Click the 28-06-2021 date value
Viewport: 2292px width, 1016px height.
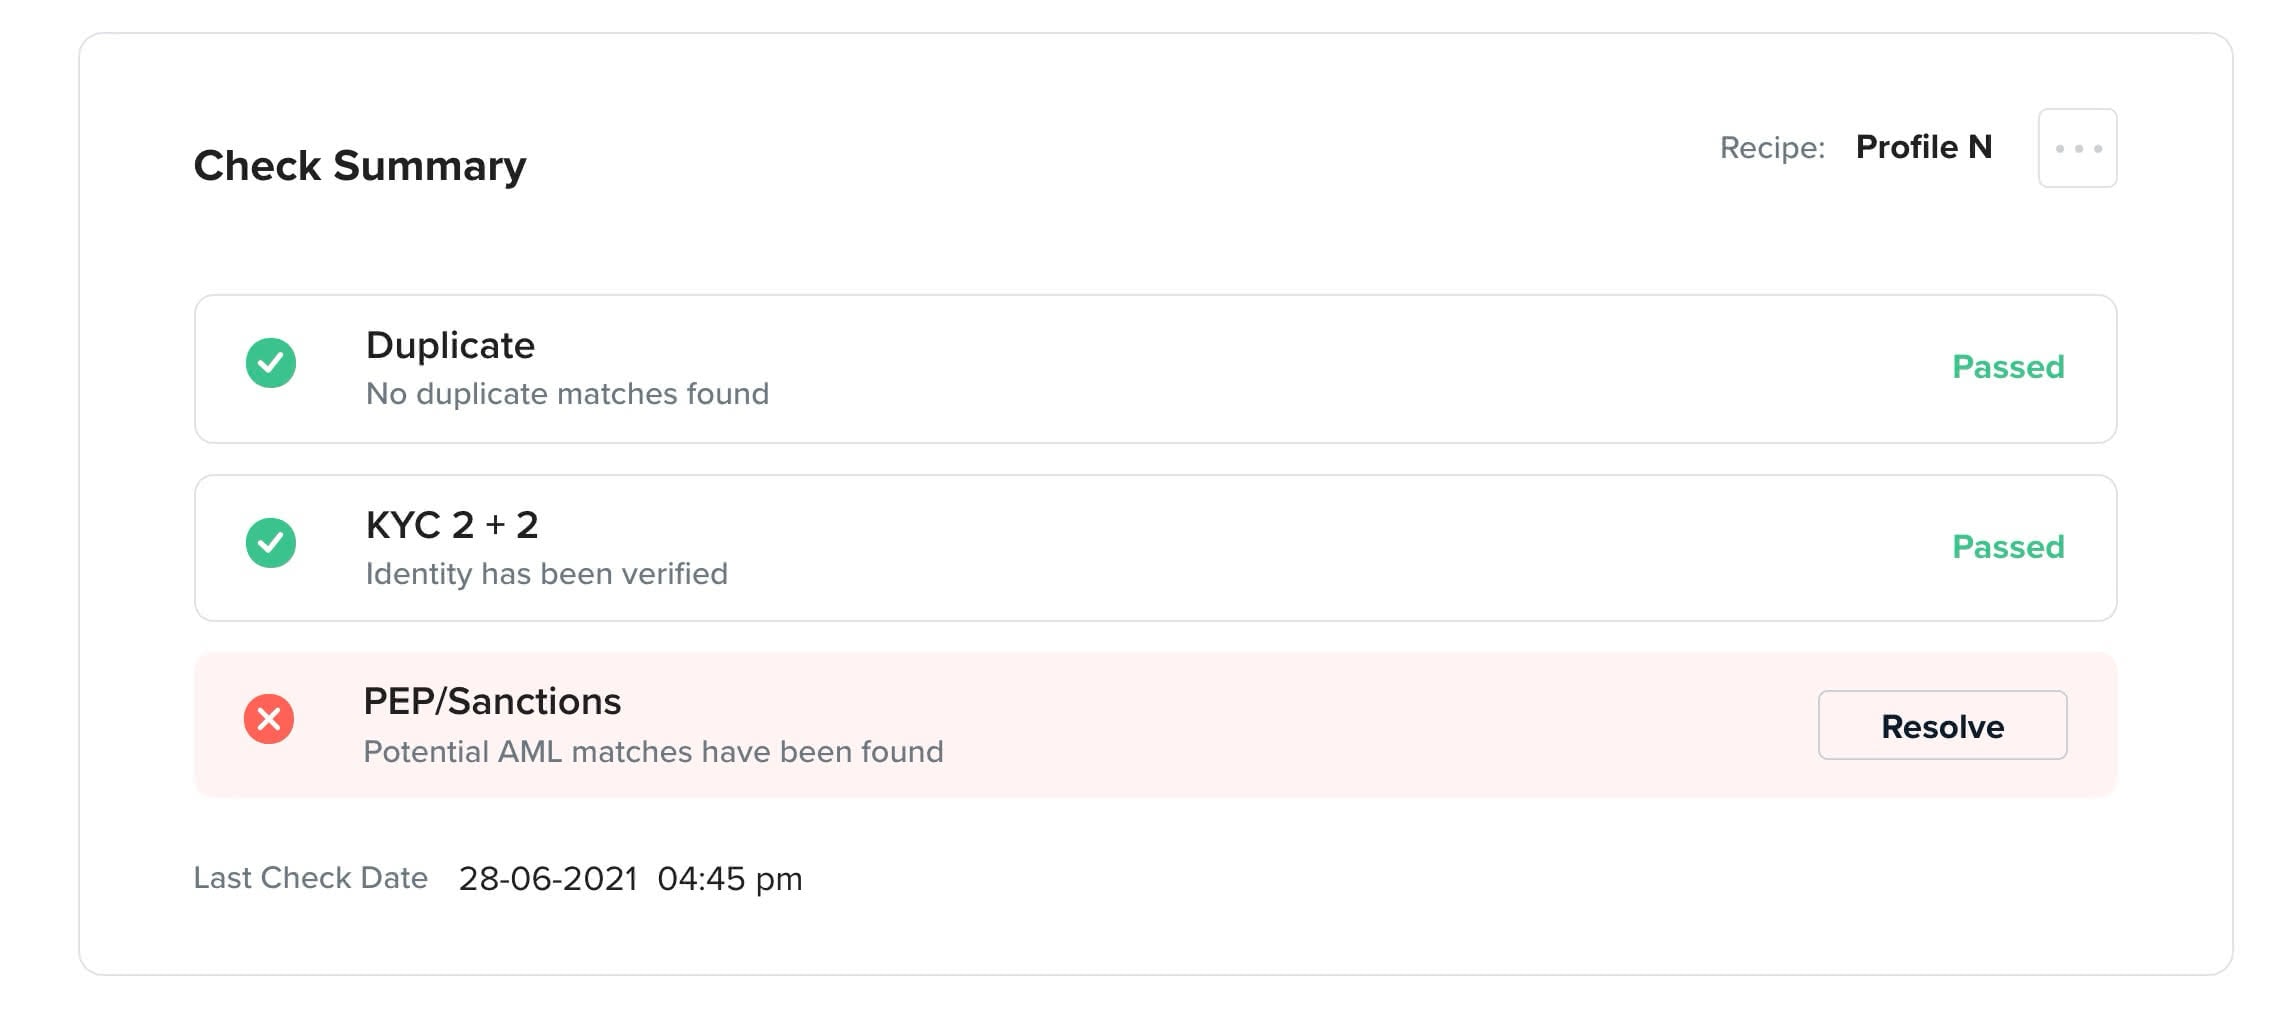click(548, 879)
